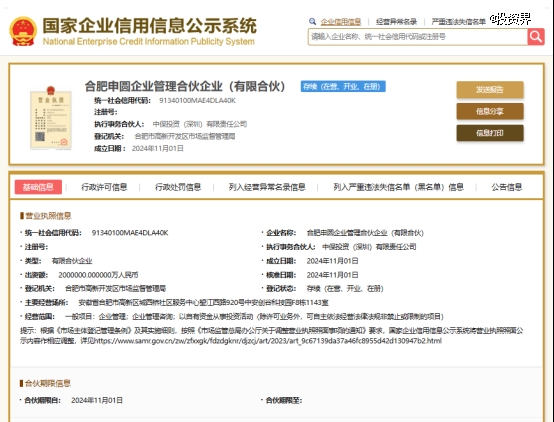Click the system title 国家企业信用信息公示系统
The image size is (554, 422).
pyautogui.click(x=149, y=25)
